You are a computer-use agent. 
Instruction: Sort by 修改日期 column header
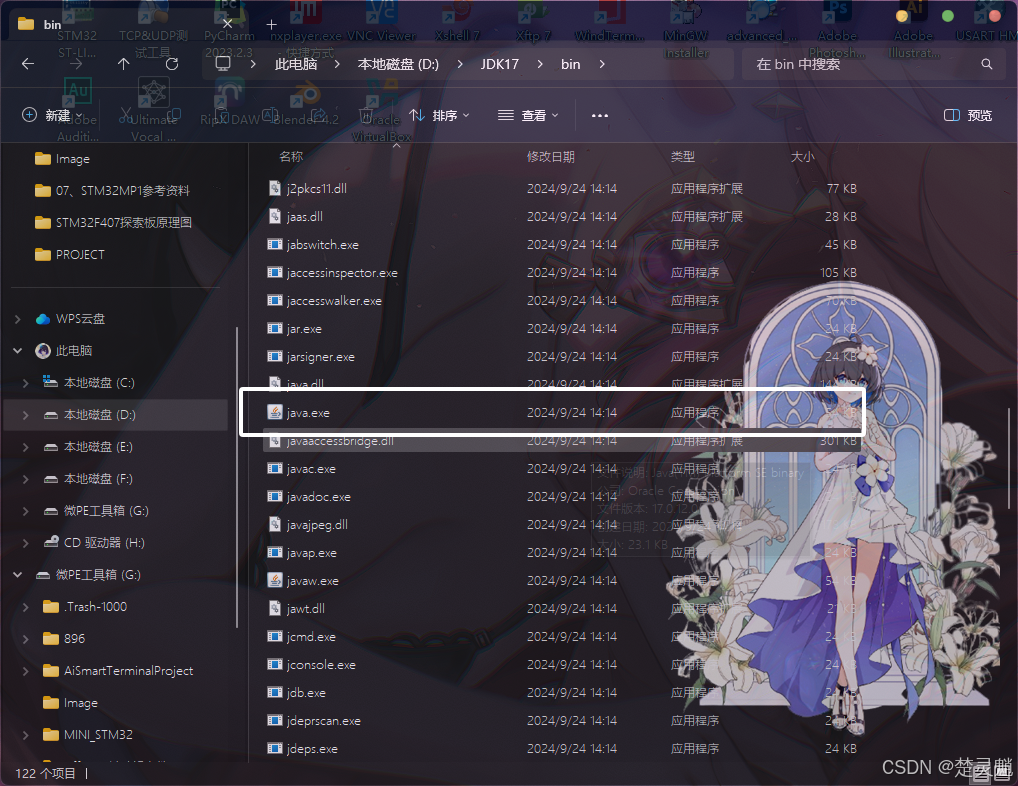551,156
